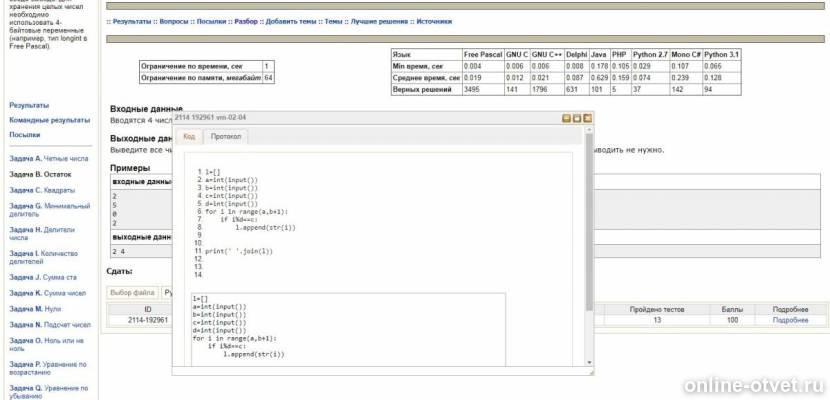The width and height of the screenshot is (830, 400).
Task: Maximize the code popup window
Action: click(x=576, y=118)
